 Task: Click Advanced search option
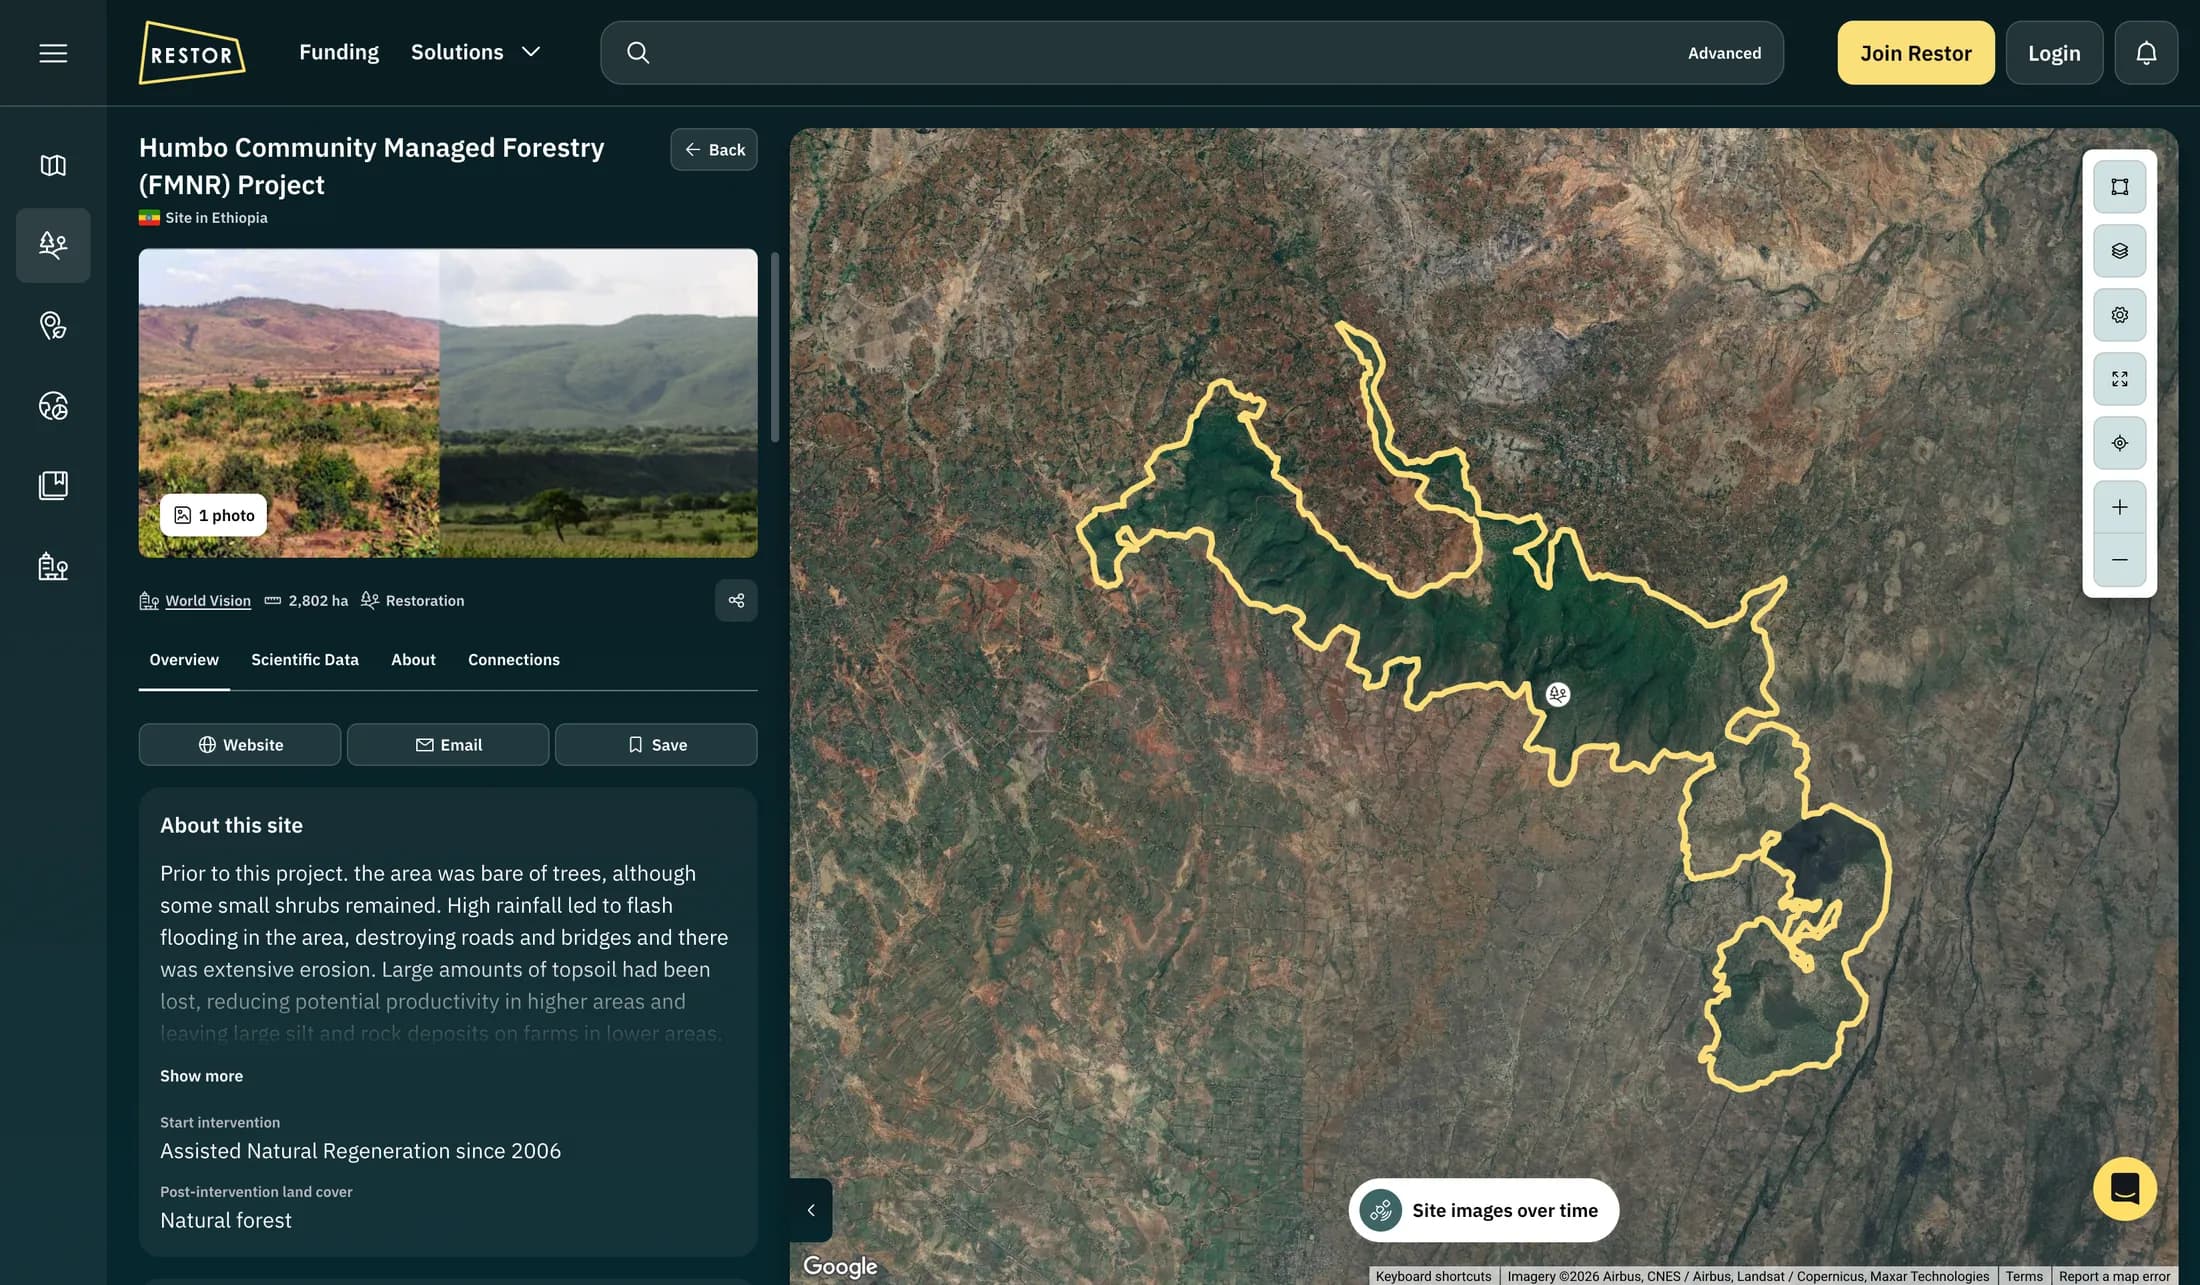pyautogui.click(x=1724, y=53)
